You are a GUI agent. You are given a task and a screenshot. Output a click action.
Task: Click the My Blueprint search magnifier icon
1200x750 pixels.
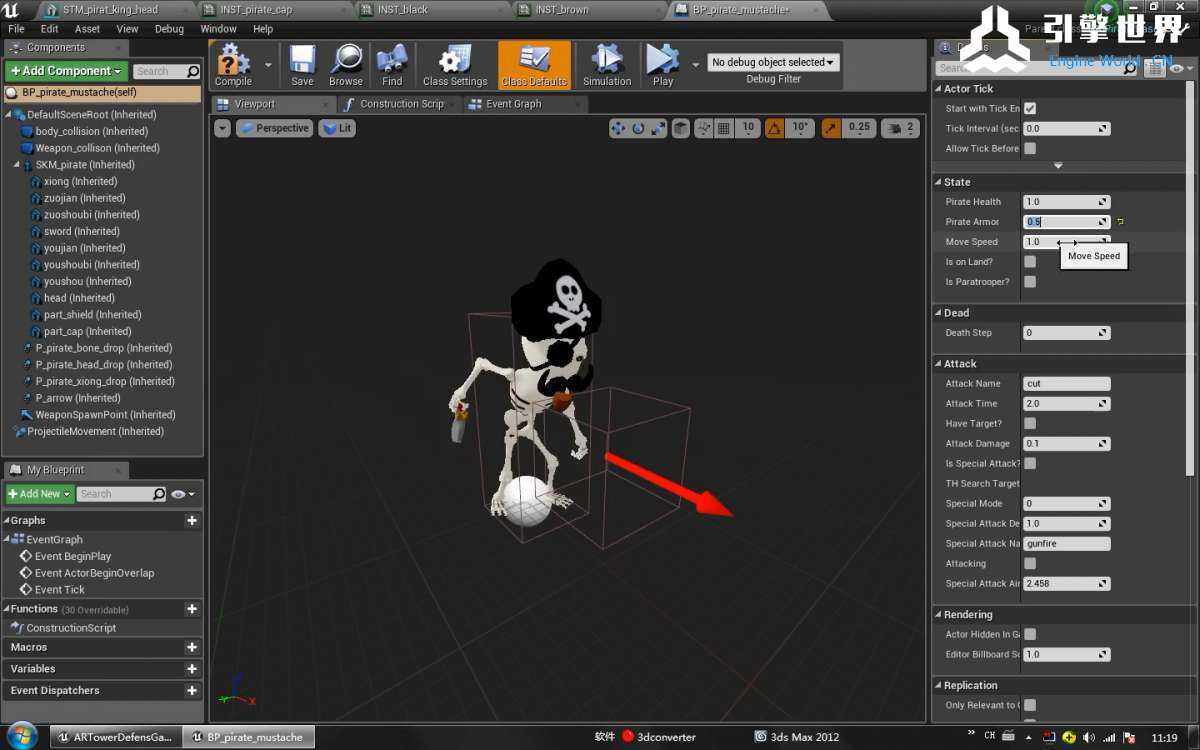159,494
